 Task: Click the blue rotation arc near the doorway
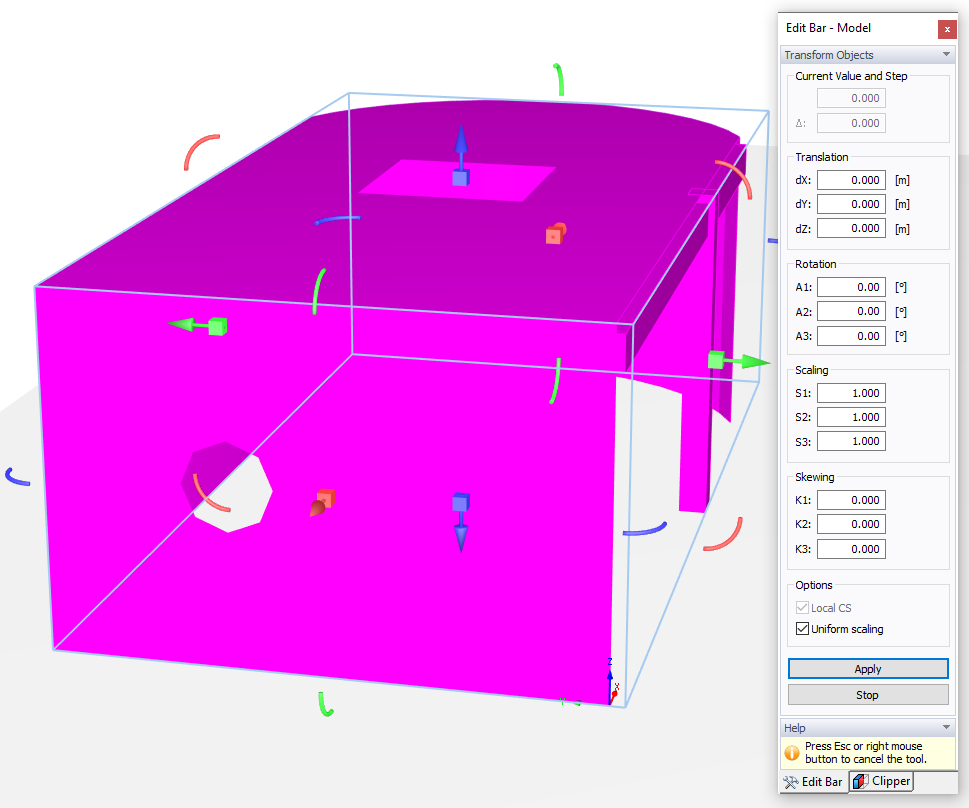pos(645,529)
